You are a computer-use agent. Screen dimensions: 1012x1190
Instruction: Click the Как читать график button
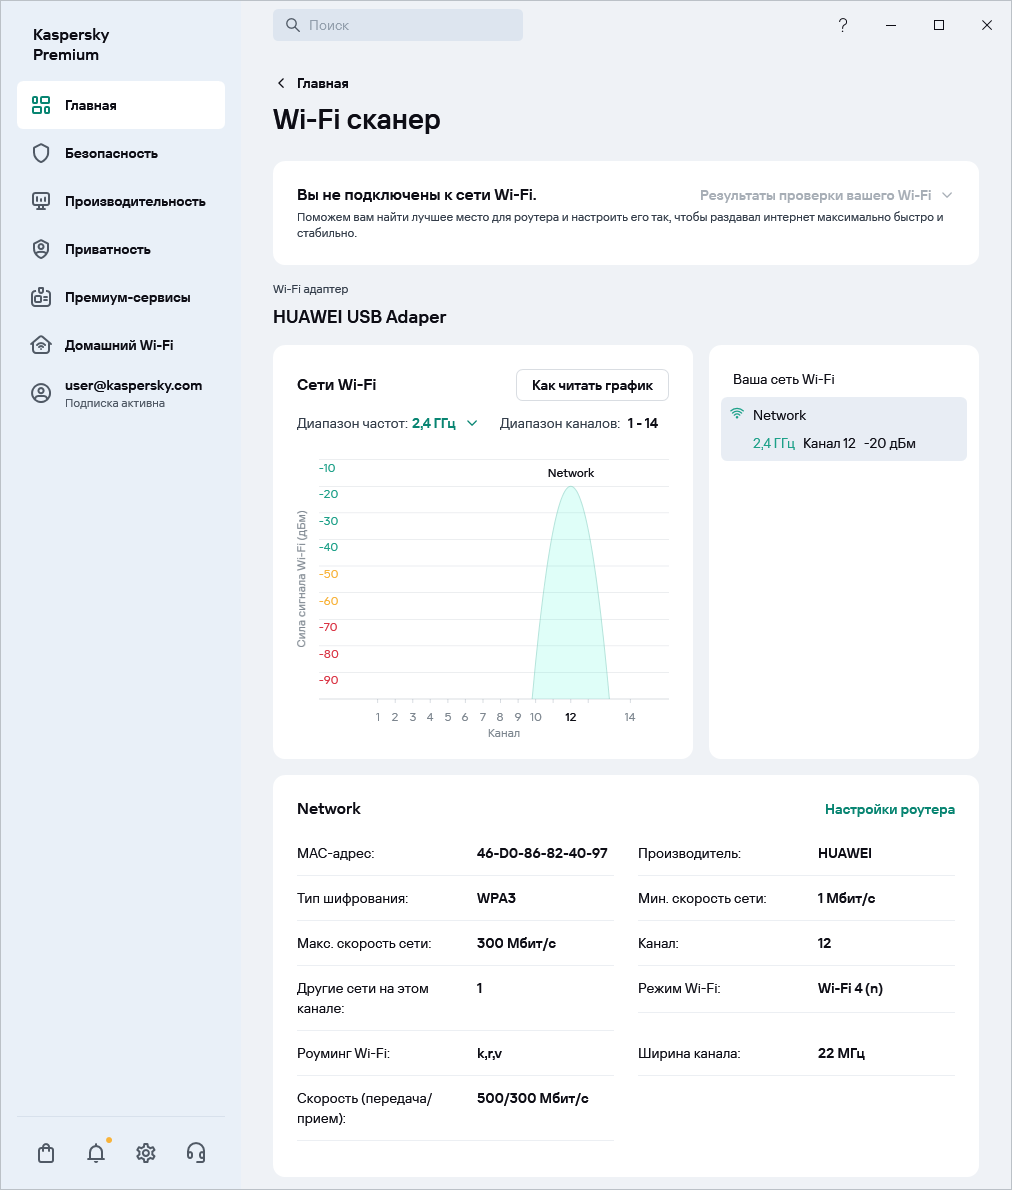coord(592,385)
